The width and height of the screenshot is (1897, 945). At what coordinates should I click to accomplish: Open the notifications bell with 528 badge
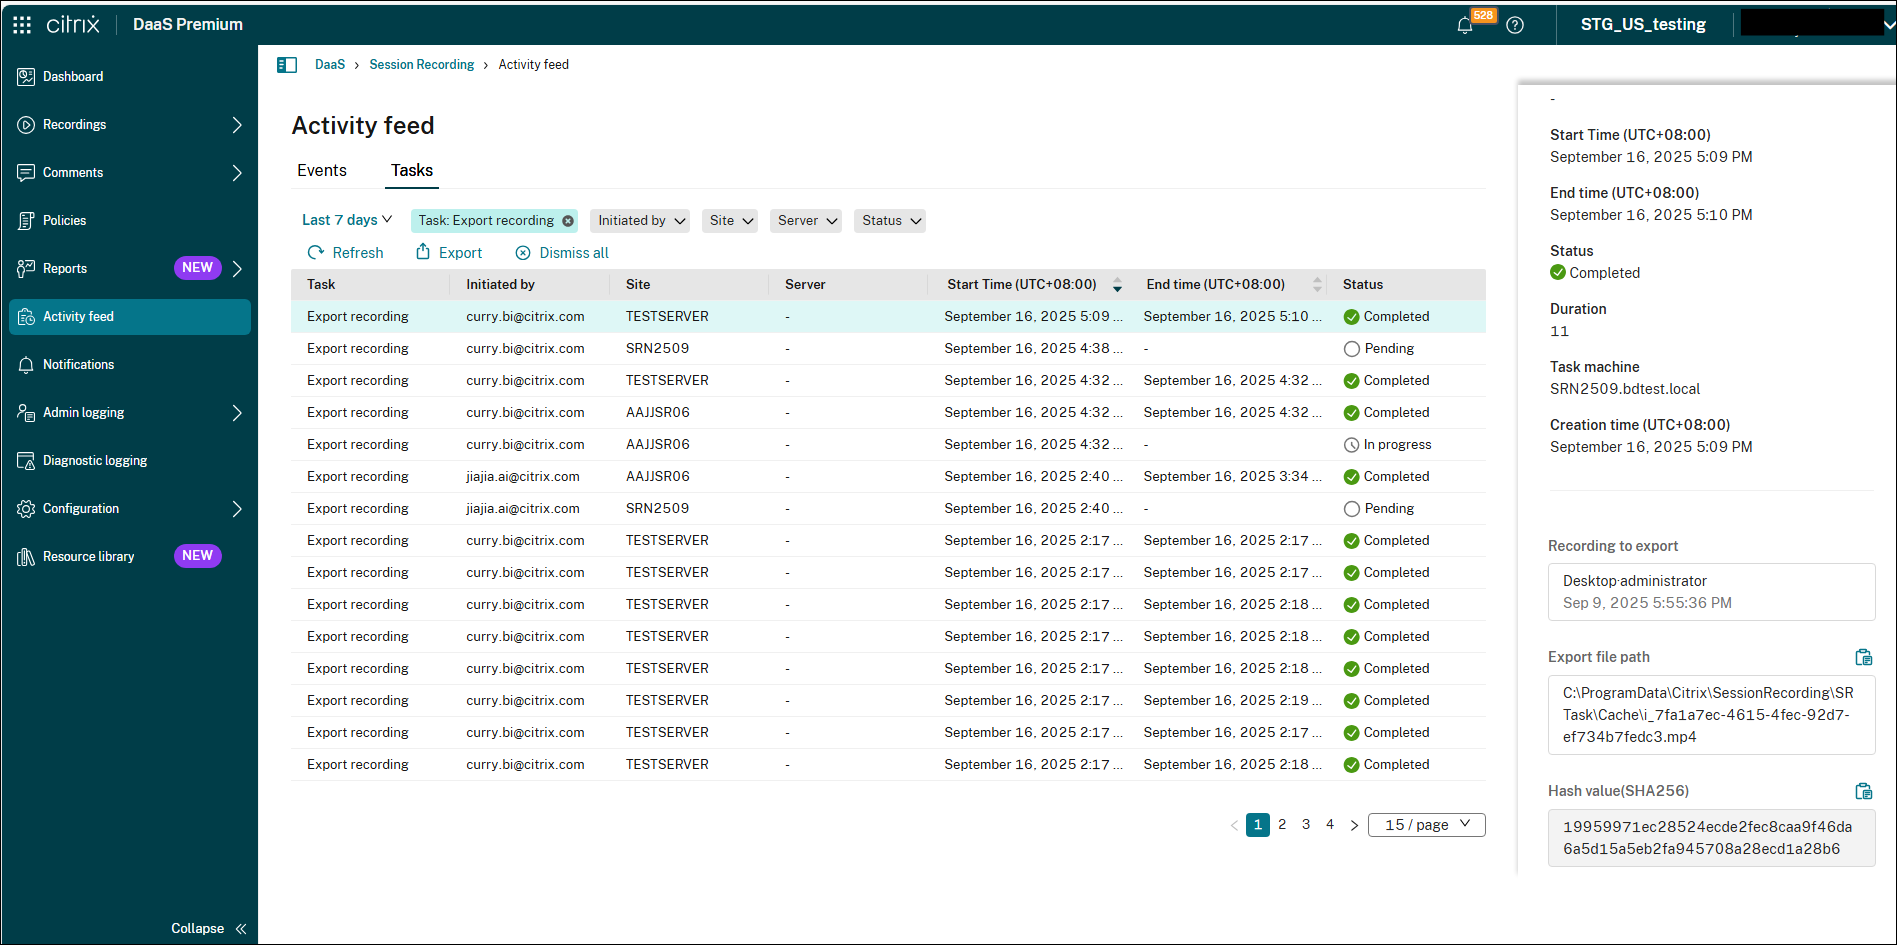click(x=1465, y=25)
